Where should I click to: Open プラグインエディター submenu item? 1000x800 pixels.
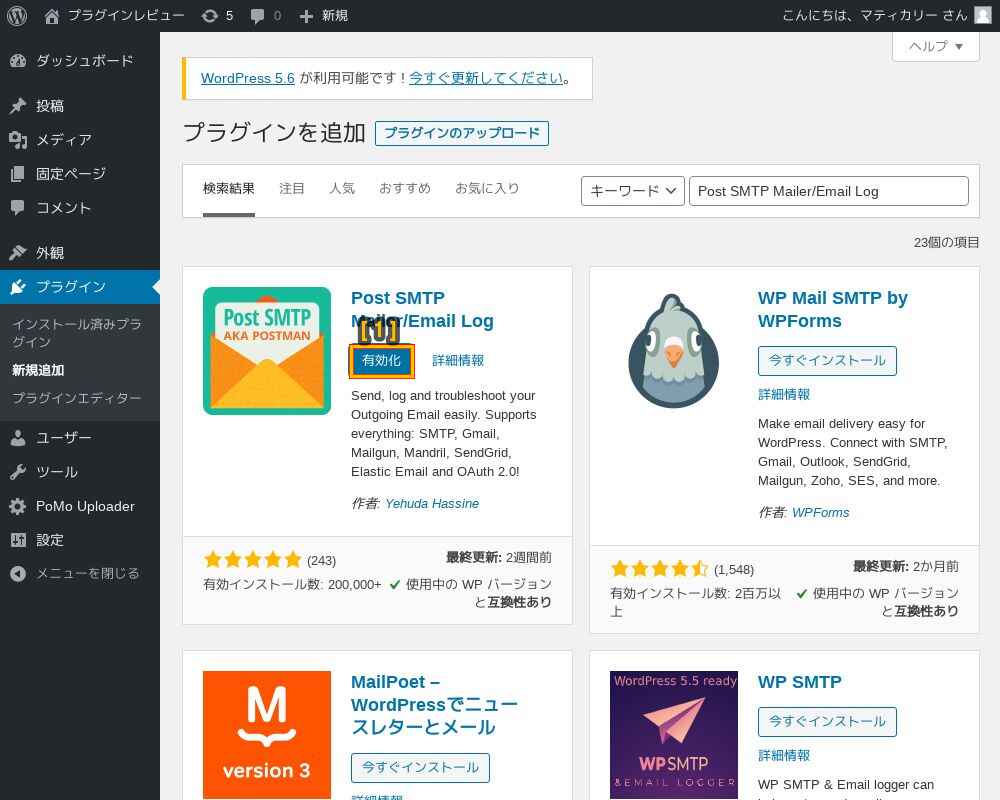coord(77,398)
